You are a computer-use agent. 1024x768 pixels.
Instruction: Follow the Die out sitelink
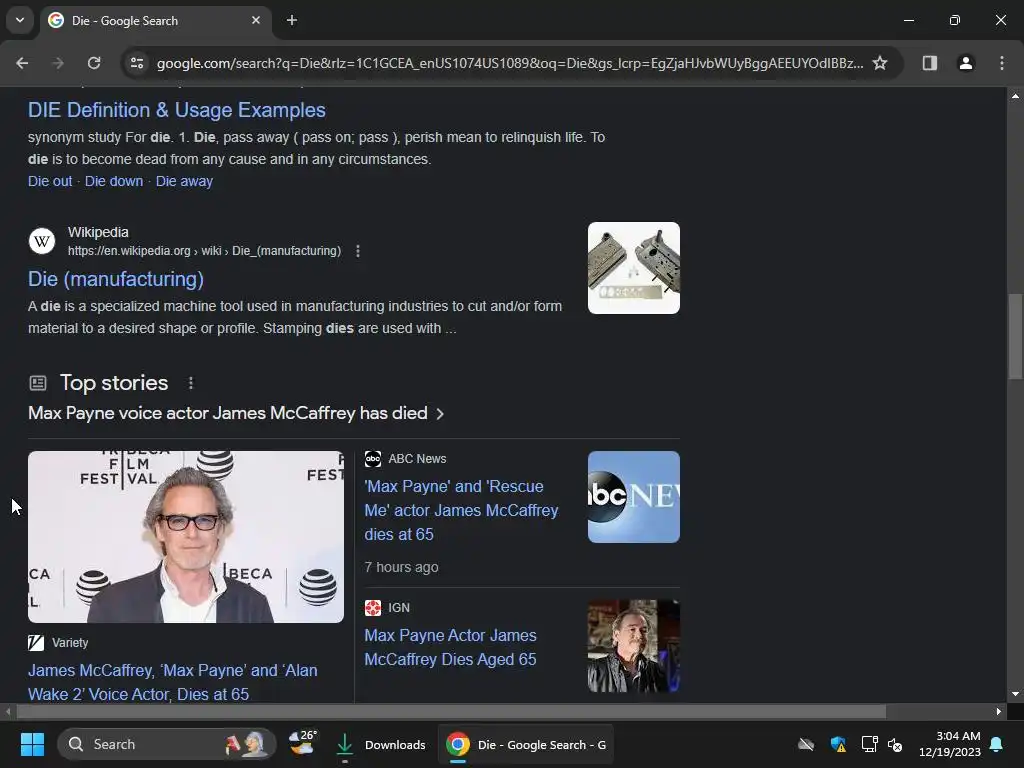coord(50,181)
